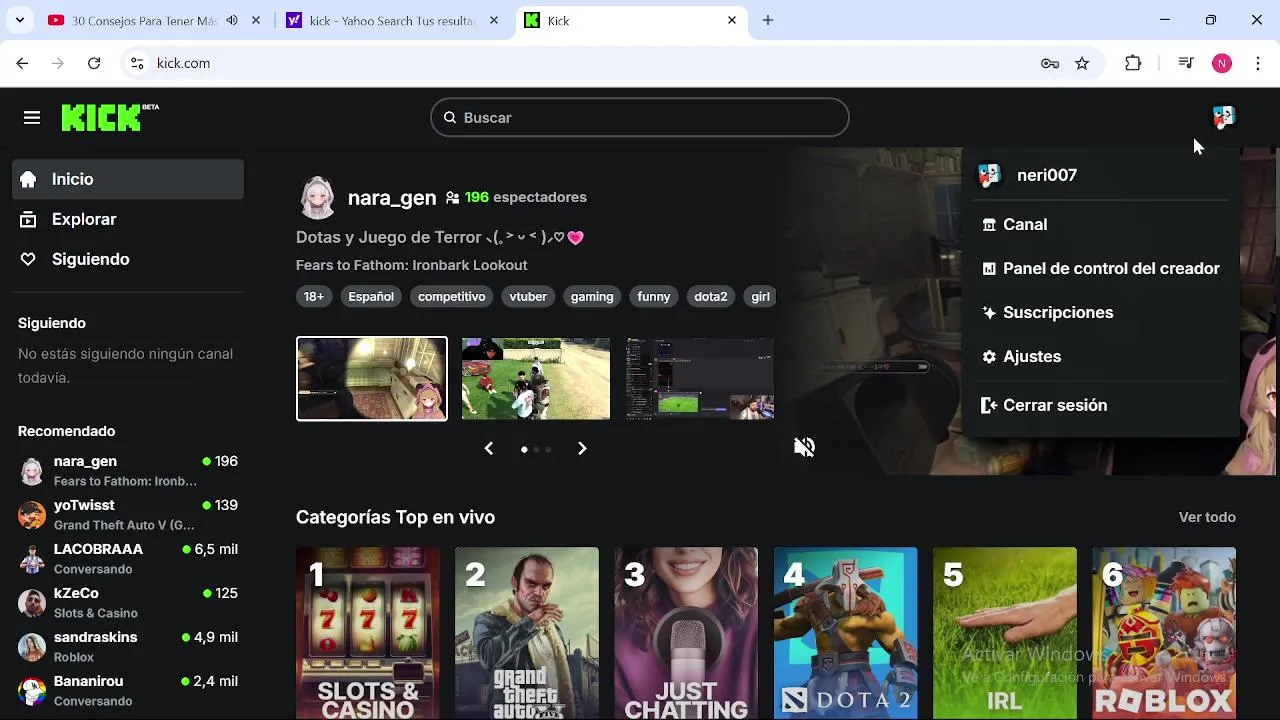Viewport: 1280px width, 720px height.
Task: Go to next featured stream
Action: [x=582, y=449]
